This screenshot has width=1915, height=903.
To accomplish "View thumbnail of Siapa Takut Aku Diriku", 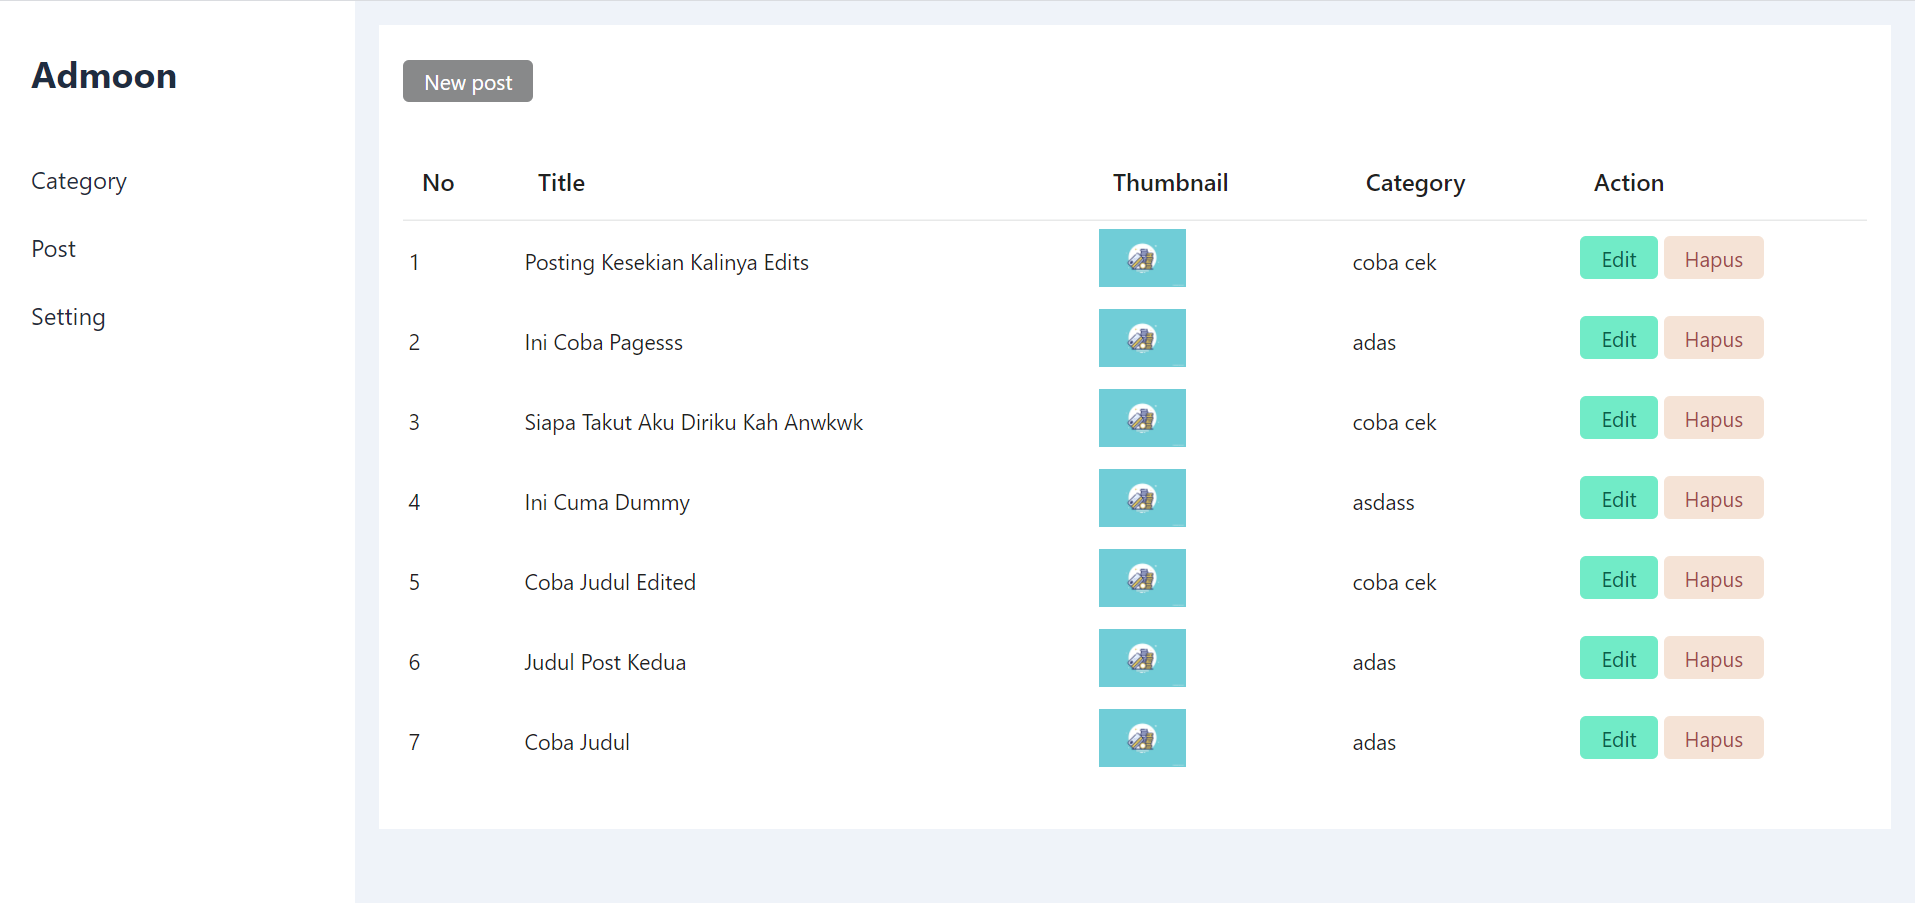I will tap(1141, 418).
